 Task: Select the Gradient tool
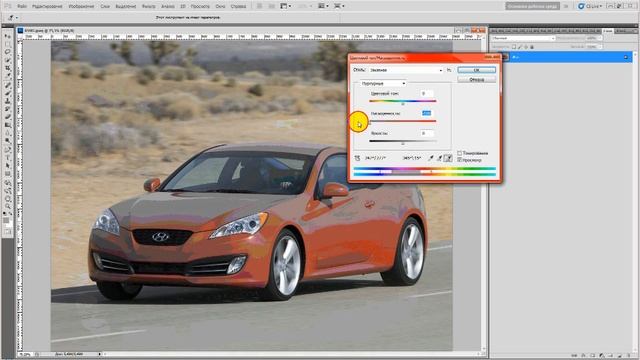point(8,125)
